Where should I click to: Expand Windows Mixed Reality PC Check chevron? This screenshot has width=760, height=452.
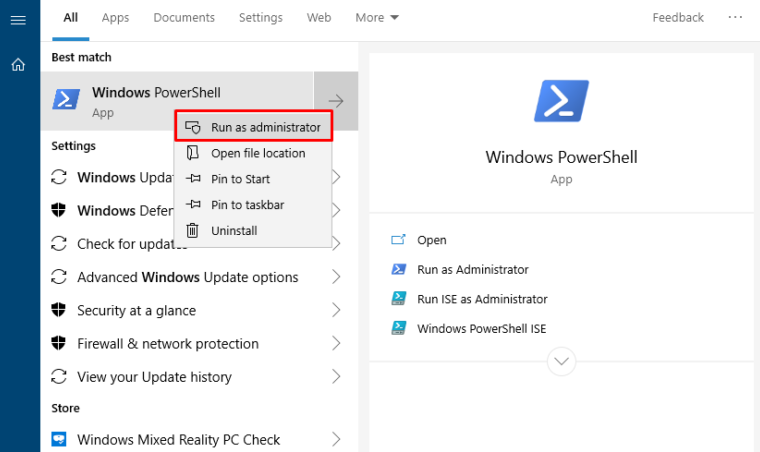[x=336, y=439]
